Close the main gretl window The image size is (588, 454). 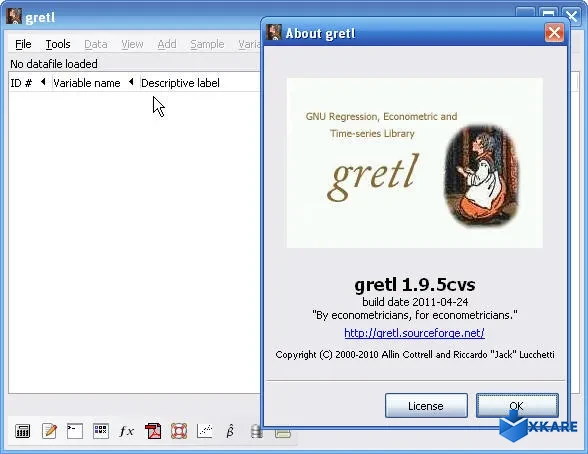(x=572, y=15)
